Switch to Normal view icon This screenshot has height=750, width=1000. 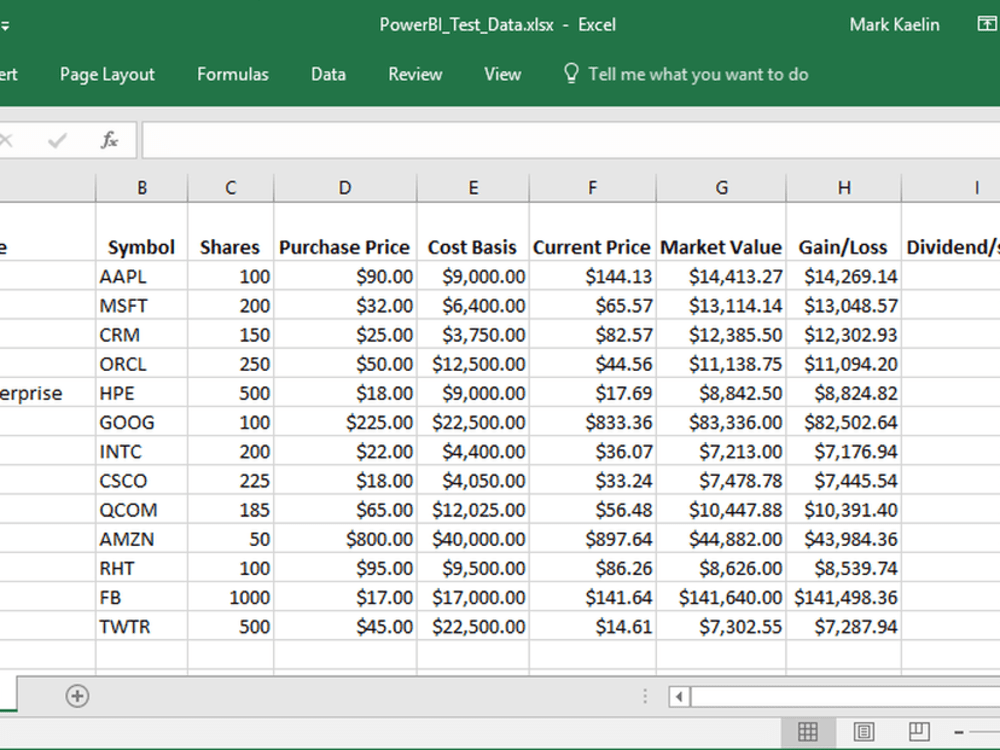pyautogui.click(x=807, y=732)
